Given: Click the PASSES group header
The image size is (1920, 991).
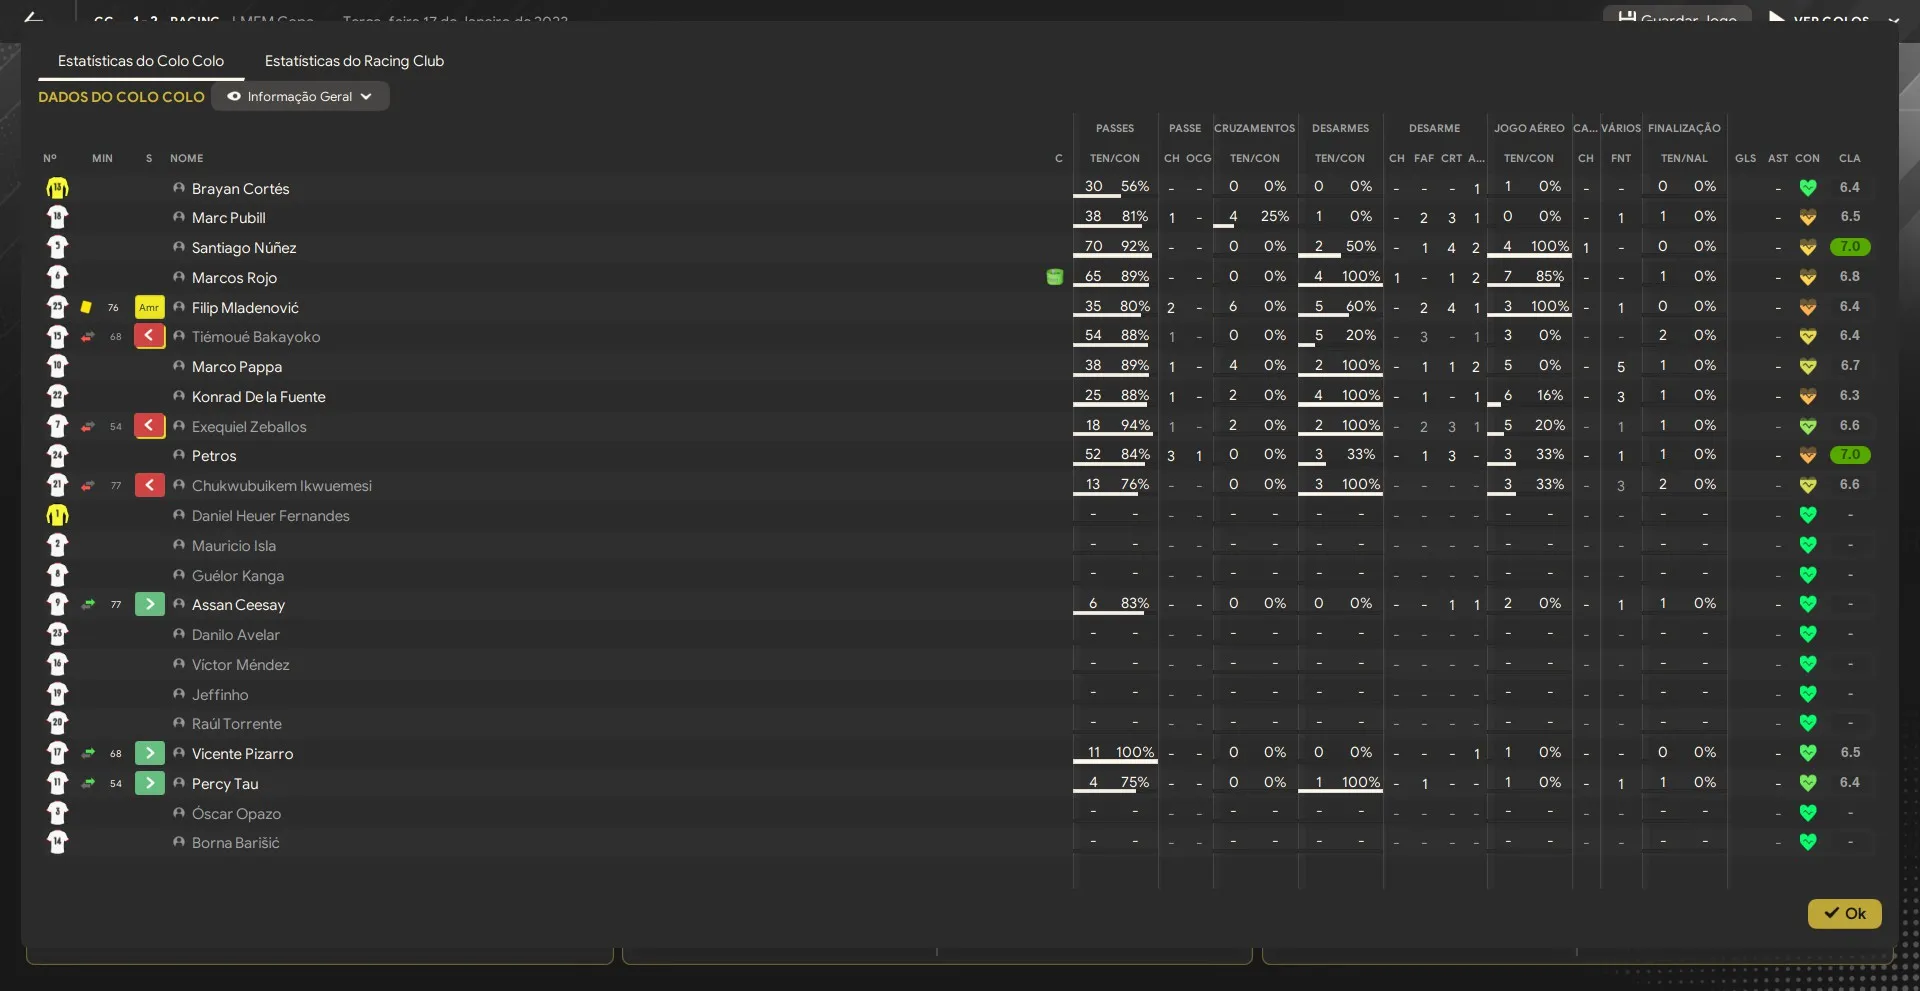Looking at the screenshot, I should (x=1114, y=128).
